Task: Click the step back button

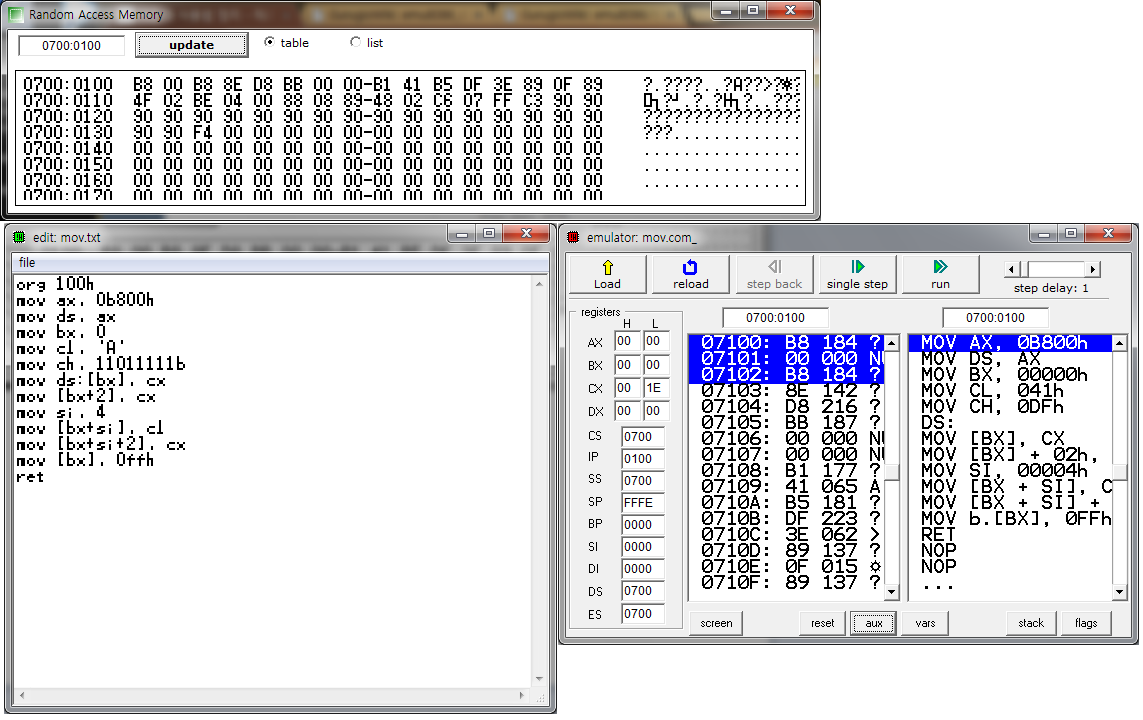Action: click(774, 274)
